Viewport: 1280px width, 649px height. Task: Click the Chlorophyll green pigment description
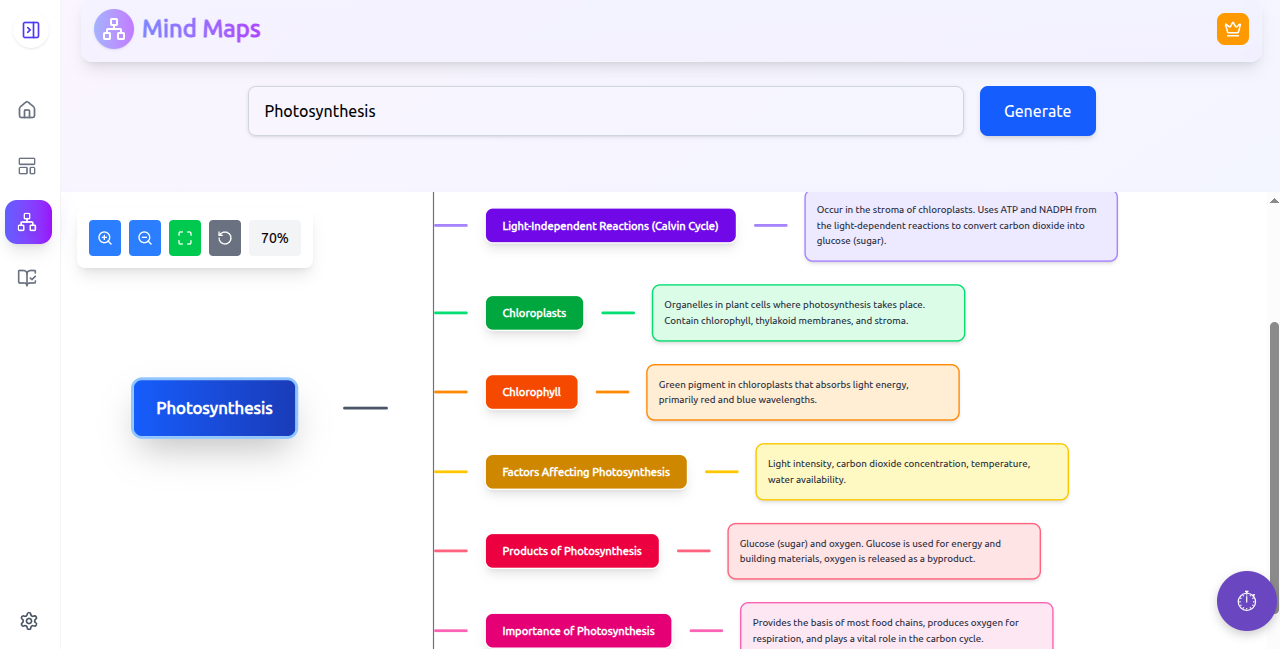tap(803, 392)
